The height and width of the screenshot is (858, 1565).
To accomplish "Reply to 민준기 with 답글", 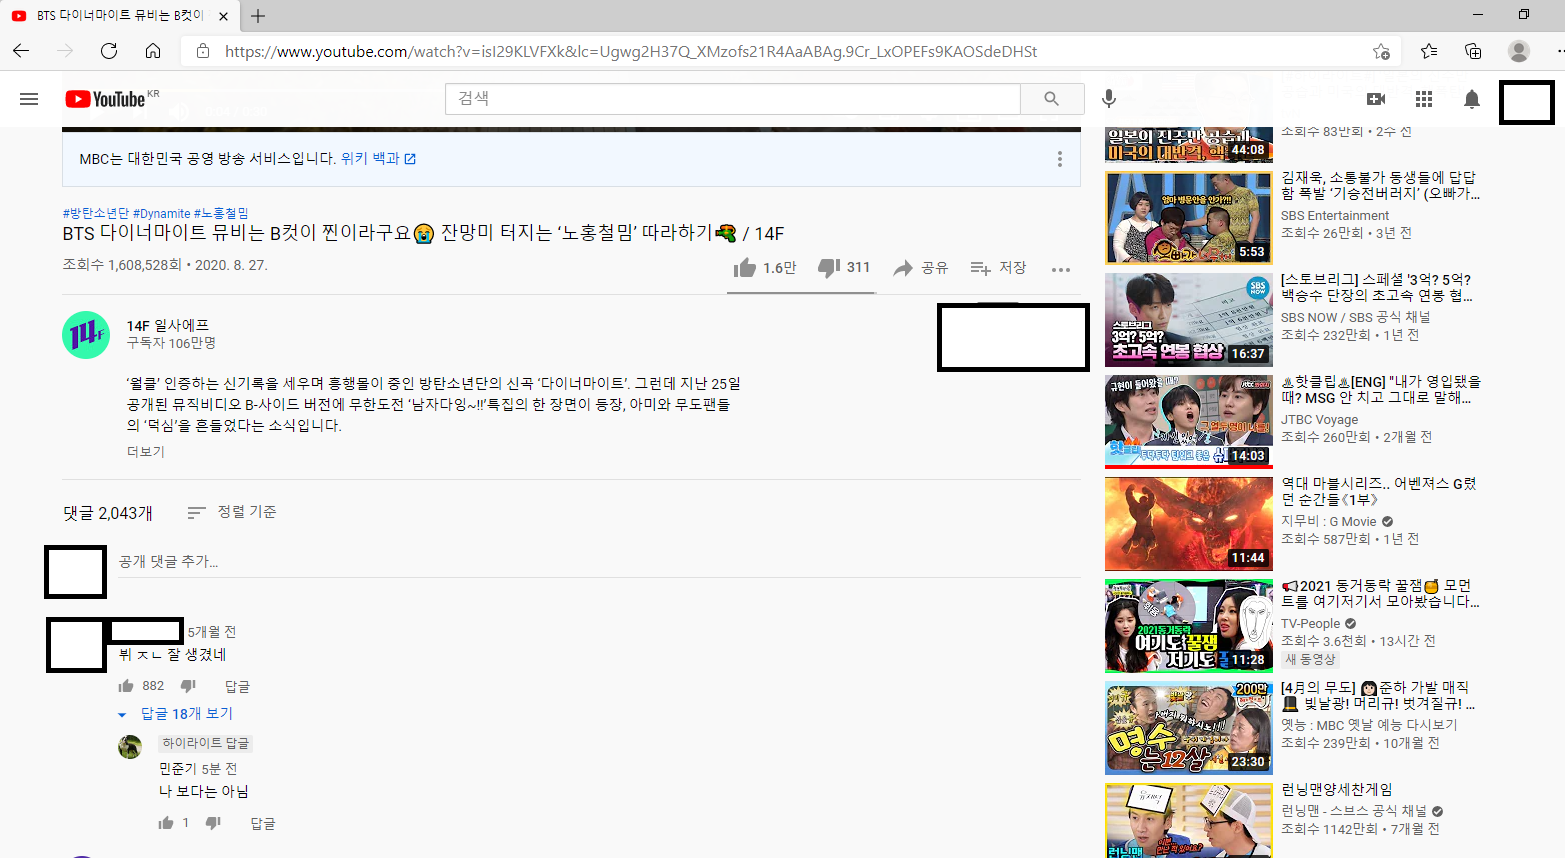I will point(263,823).
